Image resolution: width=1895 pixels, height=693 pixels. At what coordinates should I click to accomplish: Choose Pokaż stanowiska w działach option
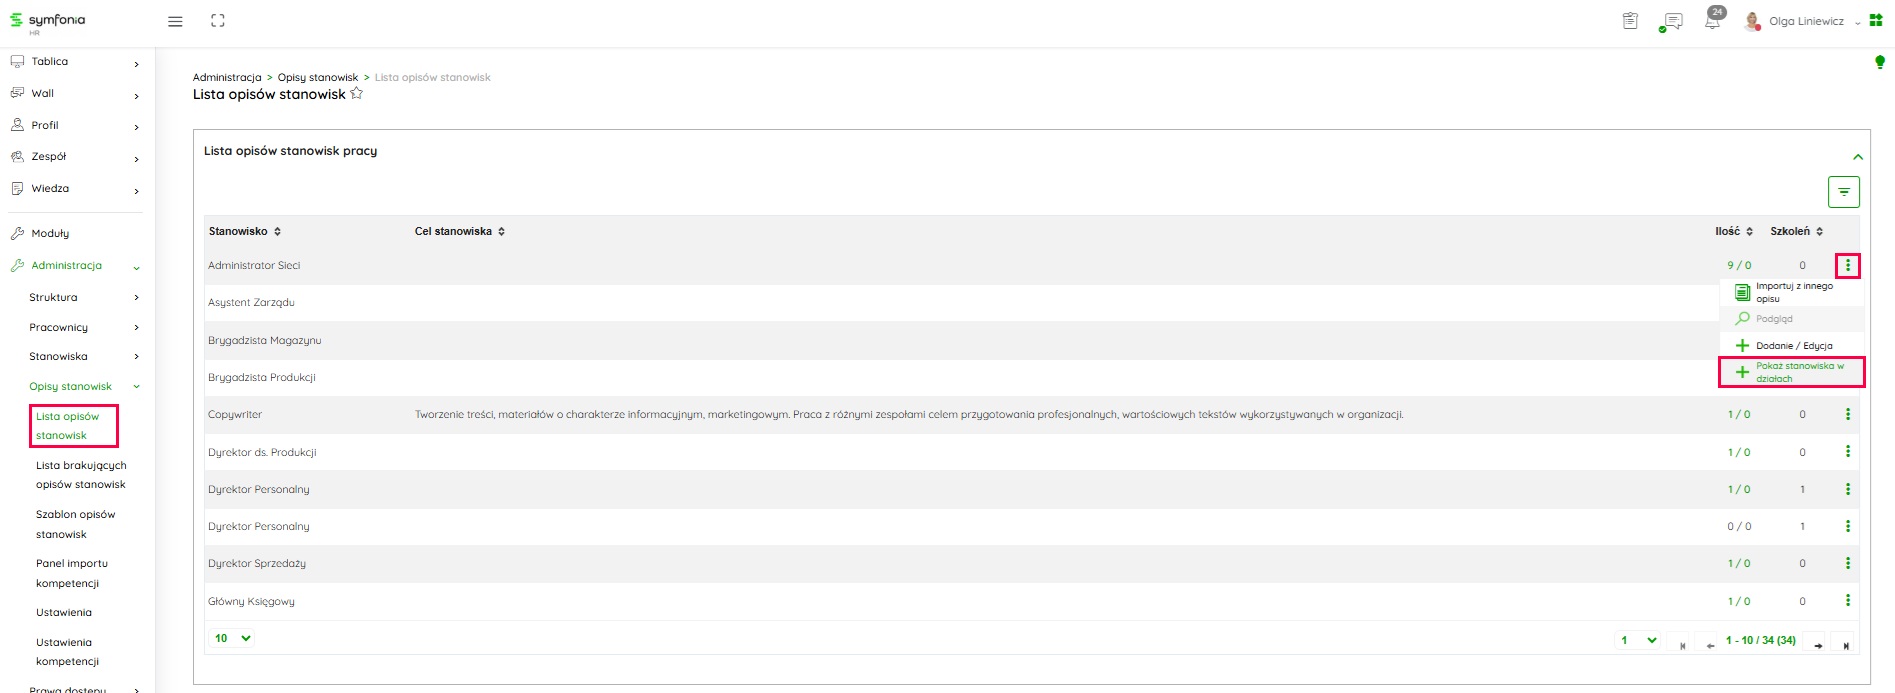[1792, 372]
